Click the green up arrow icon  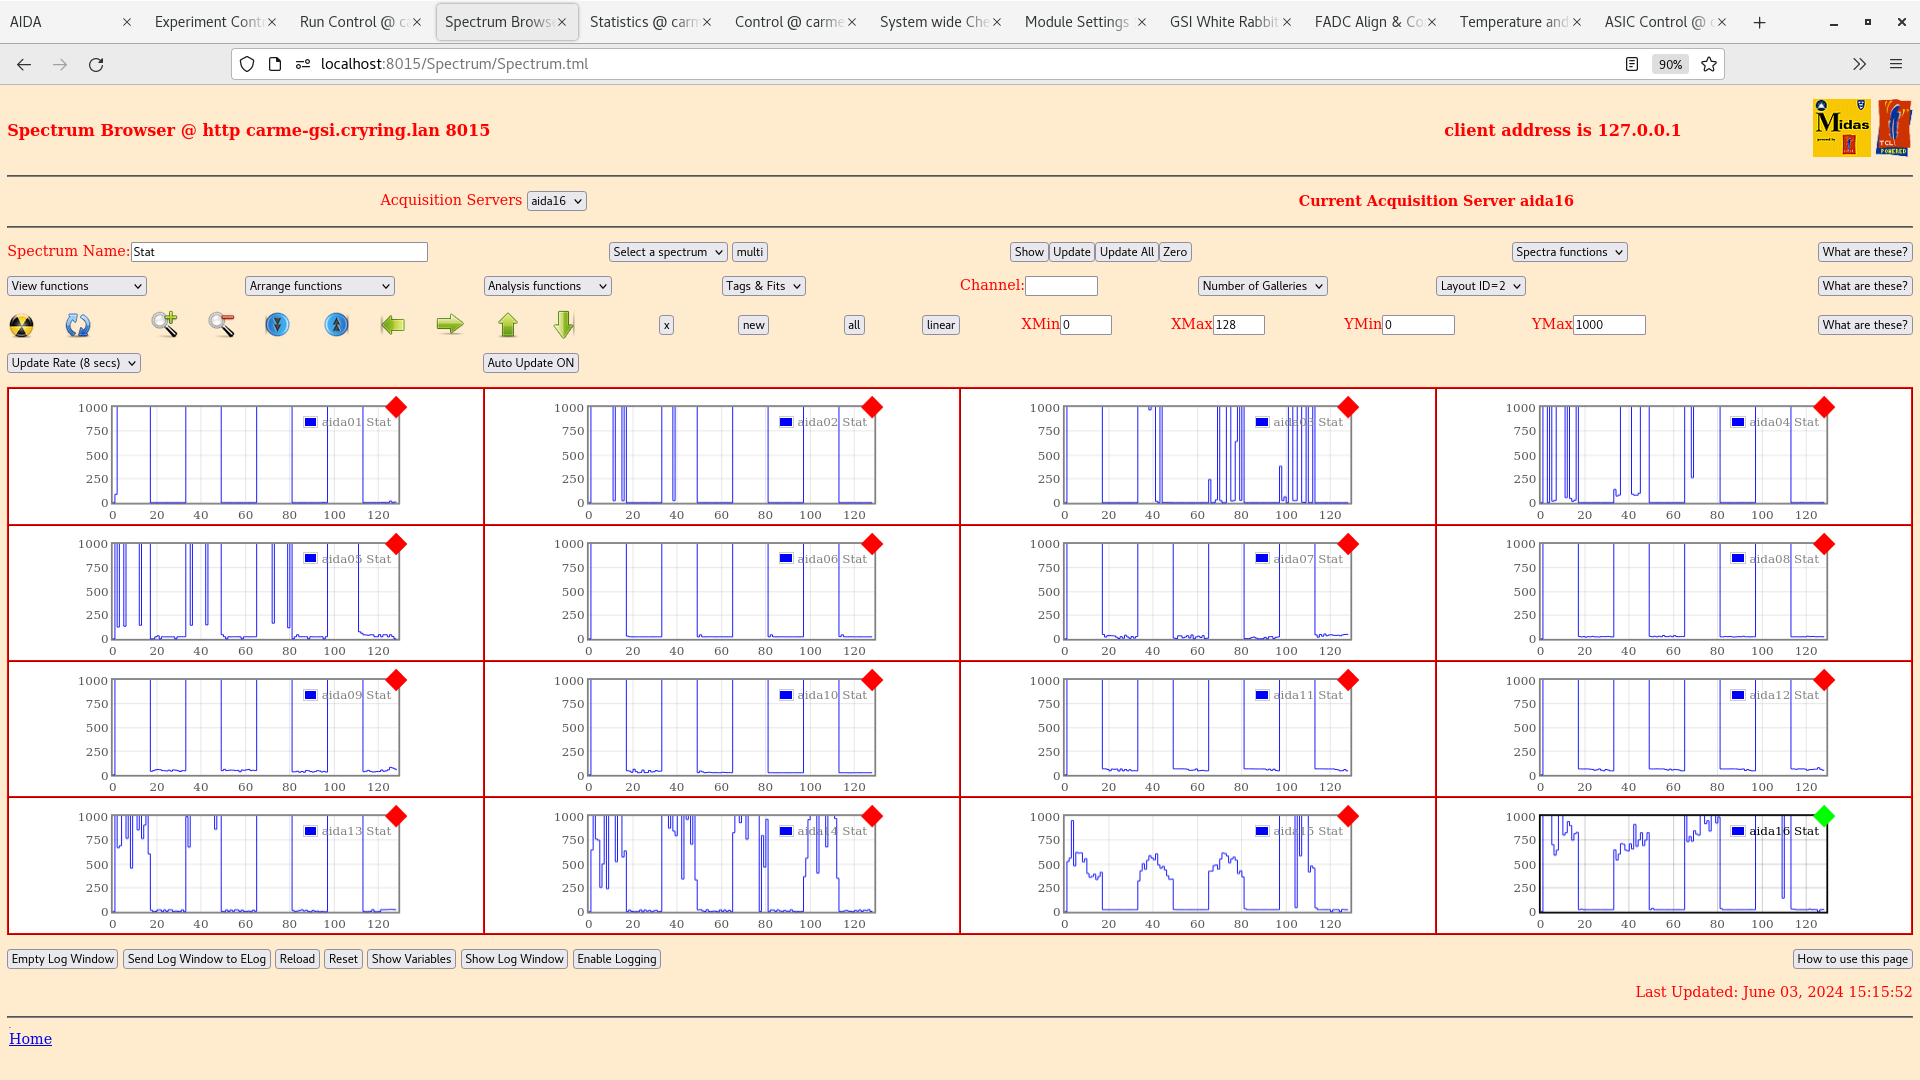[x=508, y=325]
